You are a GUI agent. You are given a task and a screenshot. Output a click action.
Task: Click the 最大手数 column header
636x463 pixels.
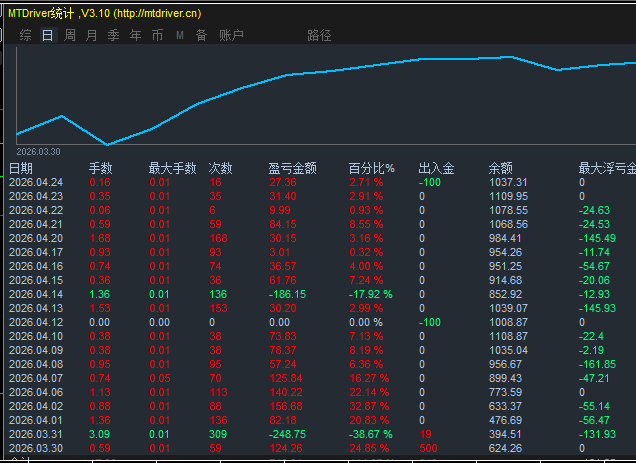pyautogui.click(x=172, y=168)
